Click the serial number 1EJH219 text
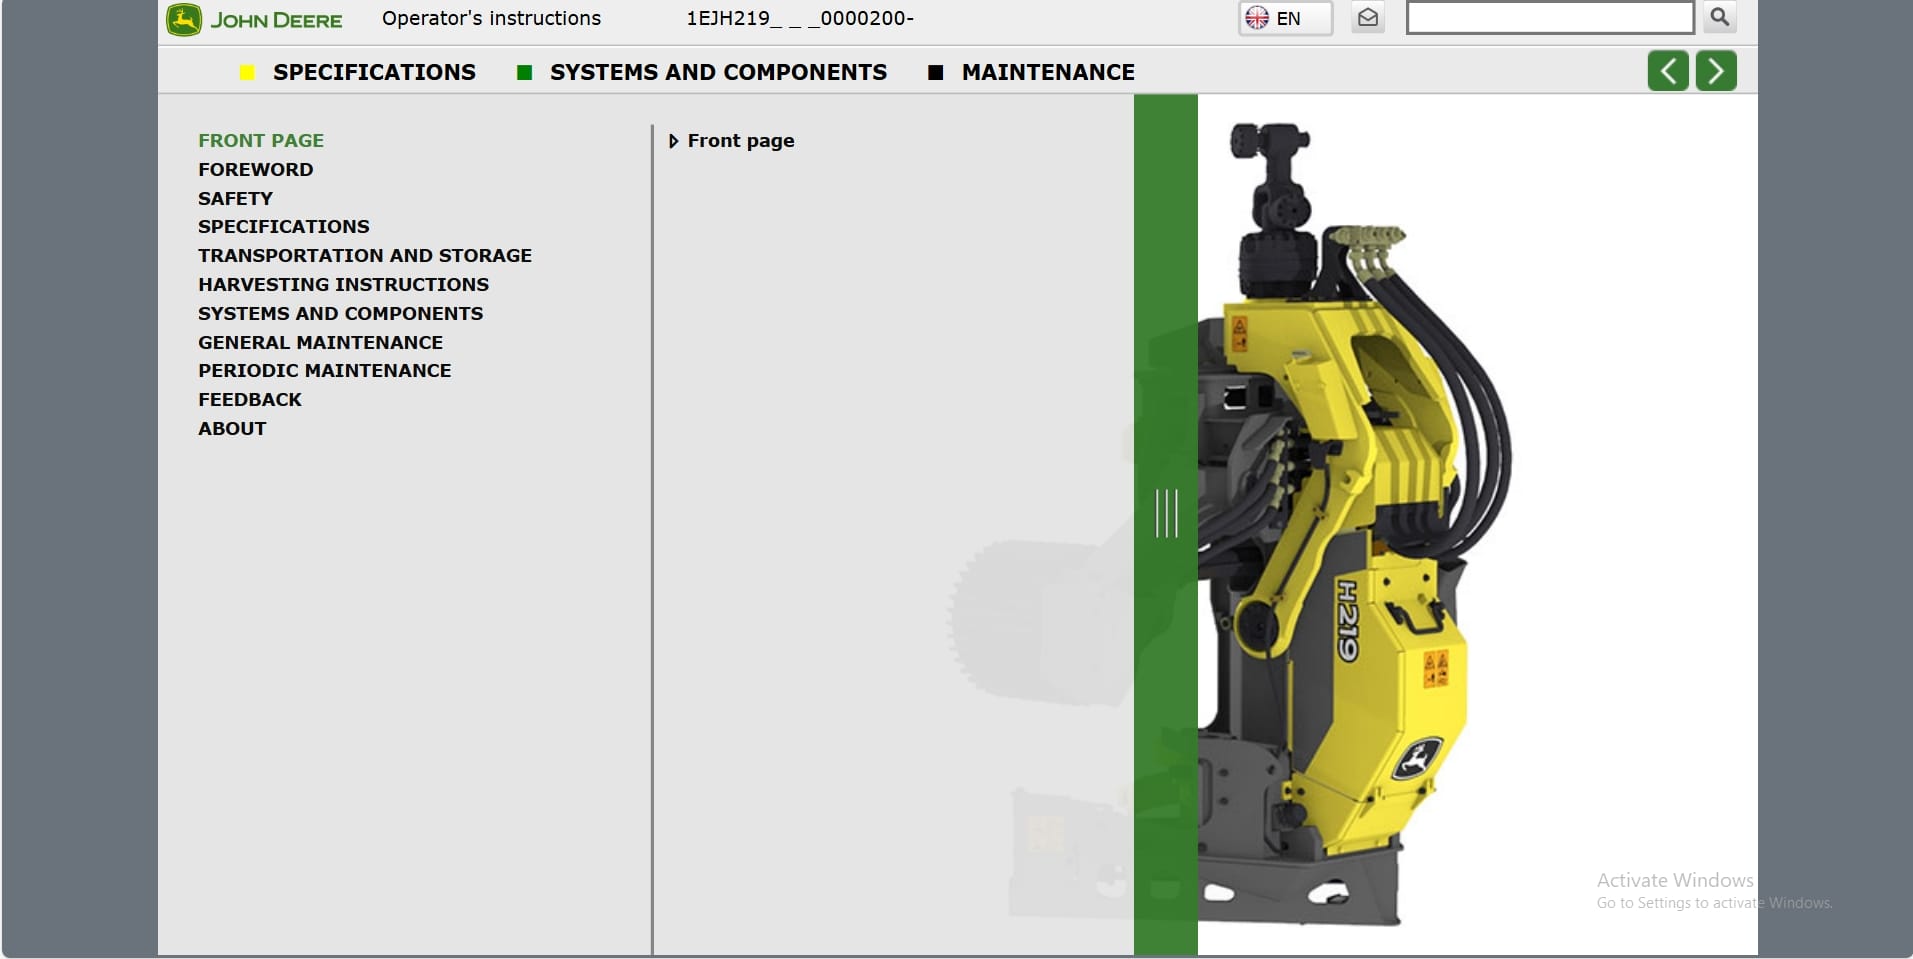1913x959 pixels. [x=800, y=18]
